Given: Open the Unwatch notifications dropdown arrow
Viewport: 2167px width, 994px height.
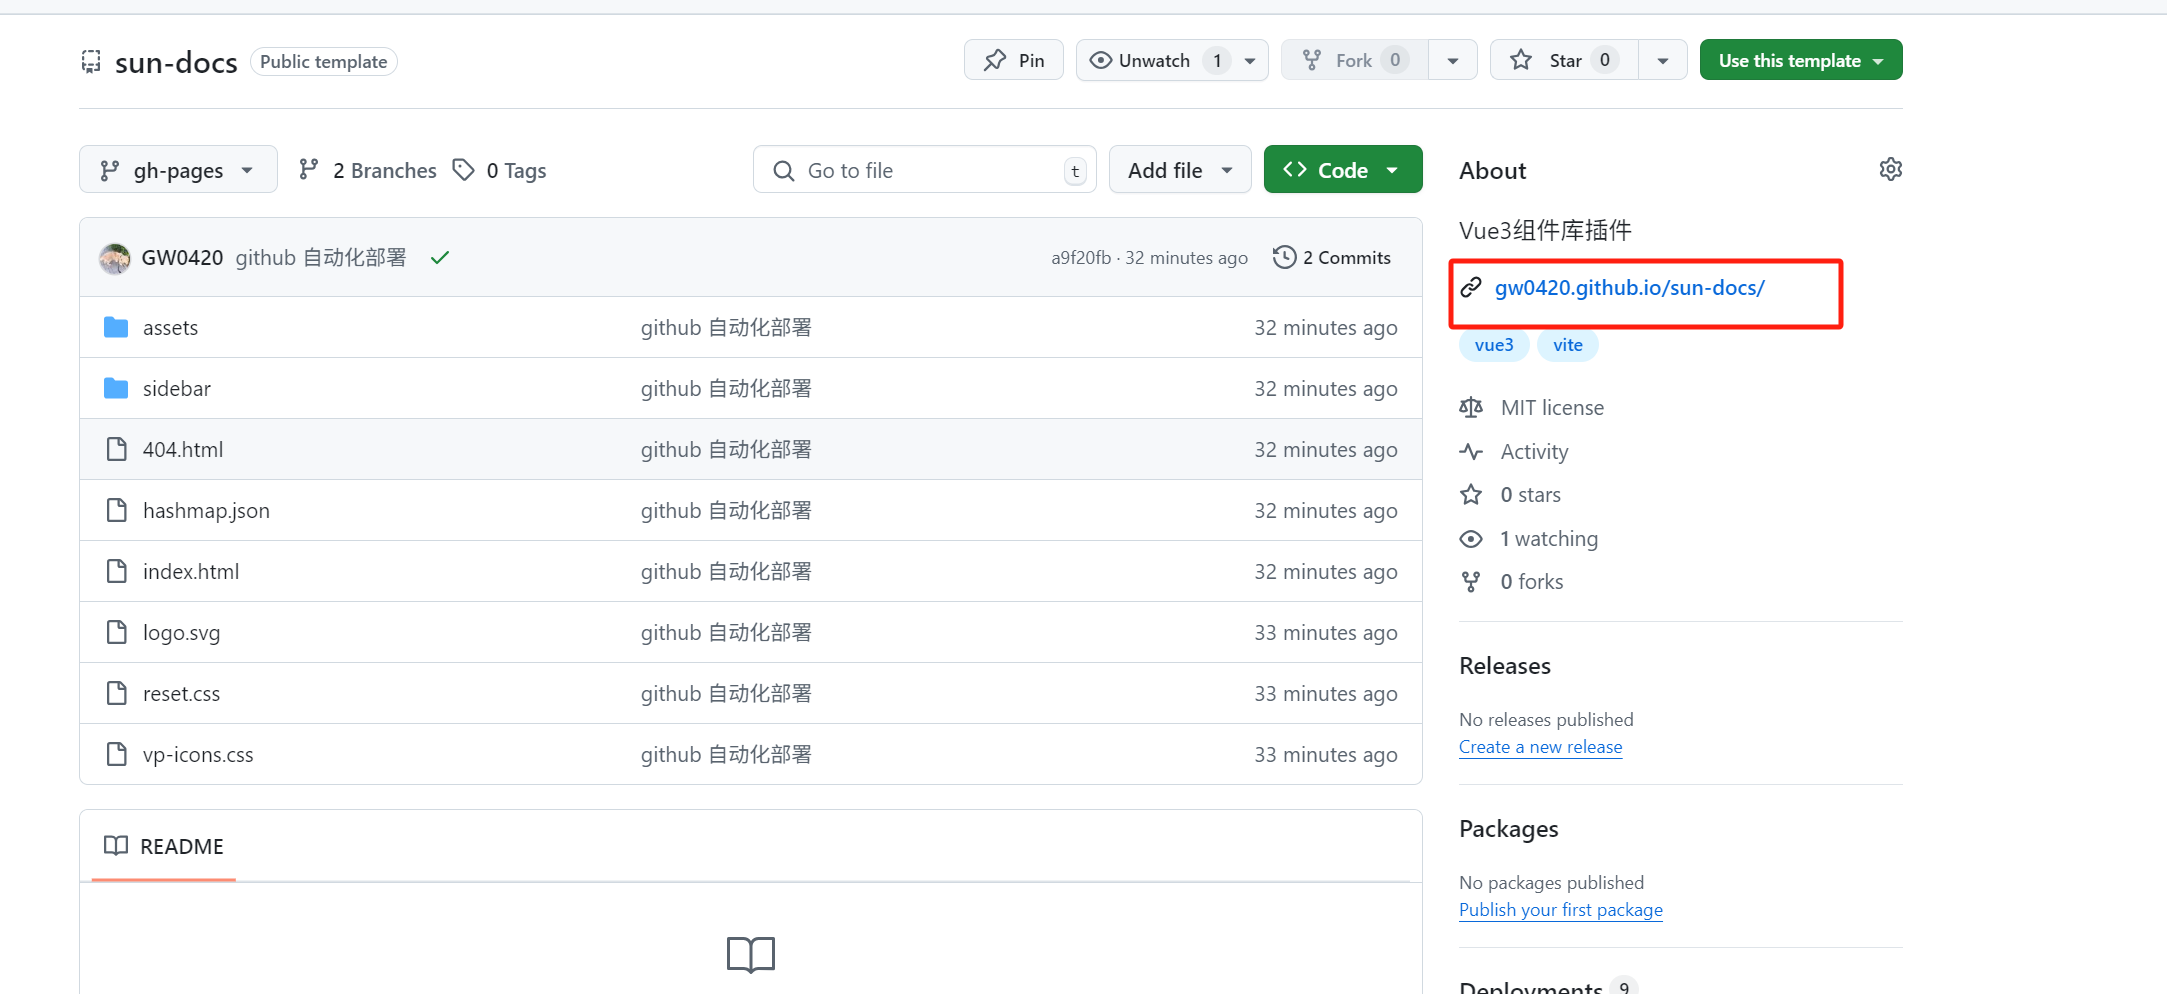Looking at the screenshot, I should (1250, 60).
